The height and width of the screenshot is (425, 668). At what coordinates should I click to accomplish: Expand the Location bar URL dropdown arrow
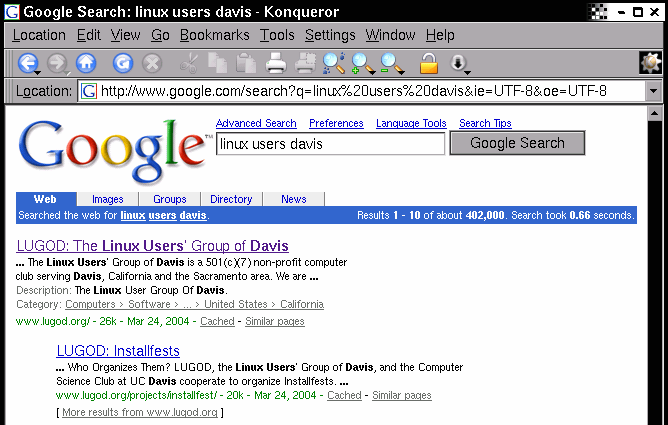pos(654,91)
